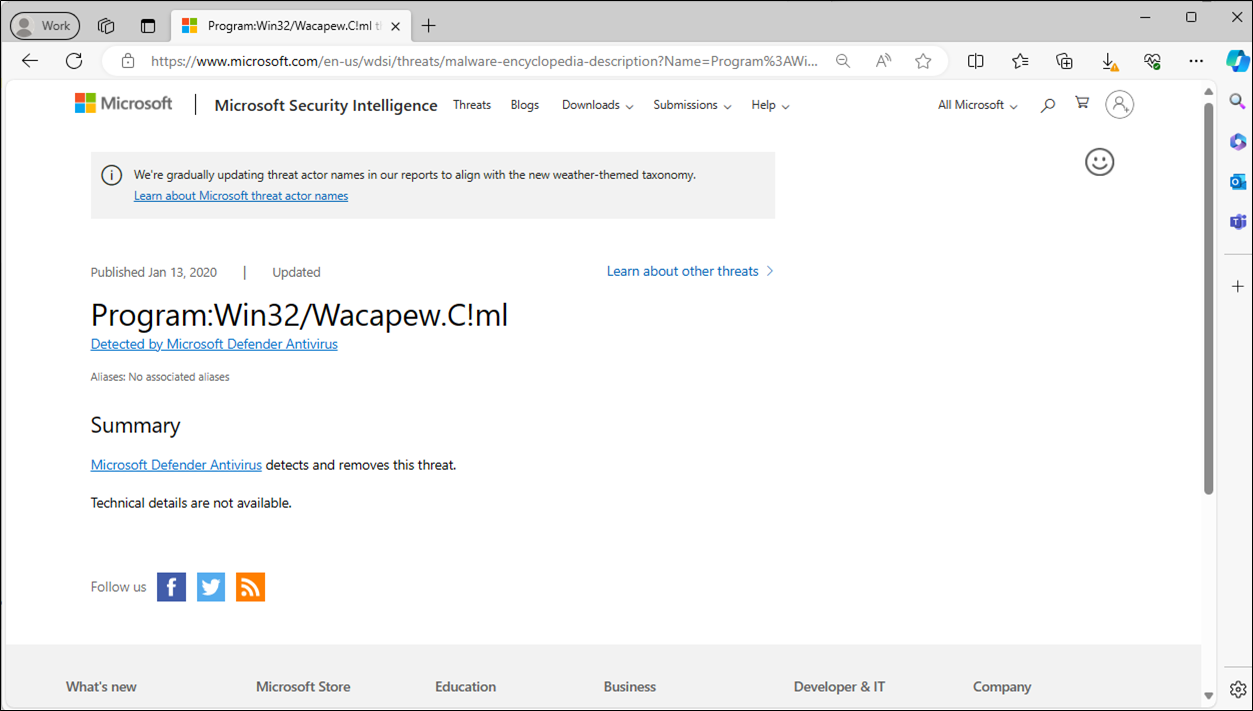Open the Copilot sidebar icon
This screenshot has height=711, width=1253.
(1238, 60)
